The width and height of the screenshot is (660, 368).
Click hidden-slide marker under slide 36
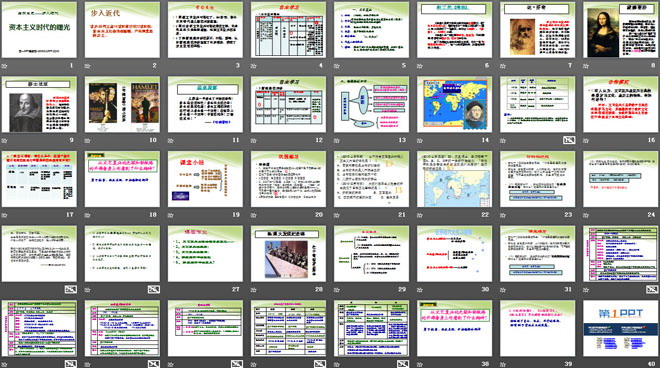320,364
